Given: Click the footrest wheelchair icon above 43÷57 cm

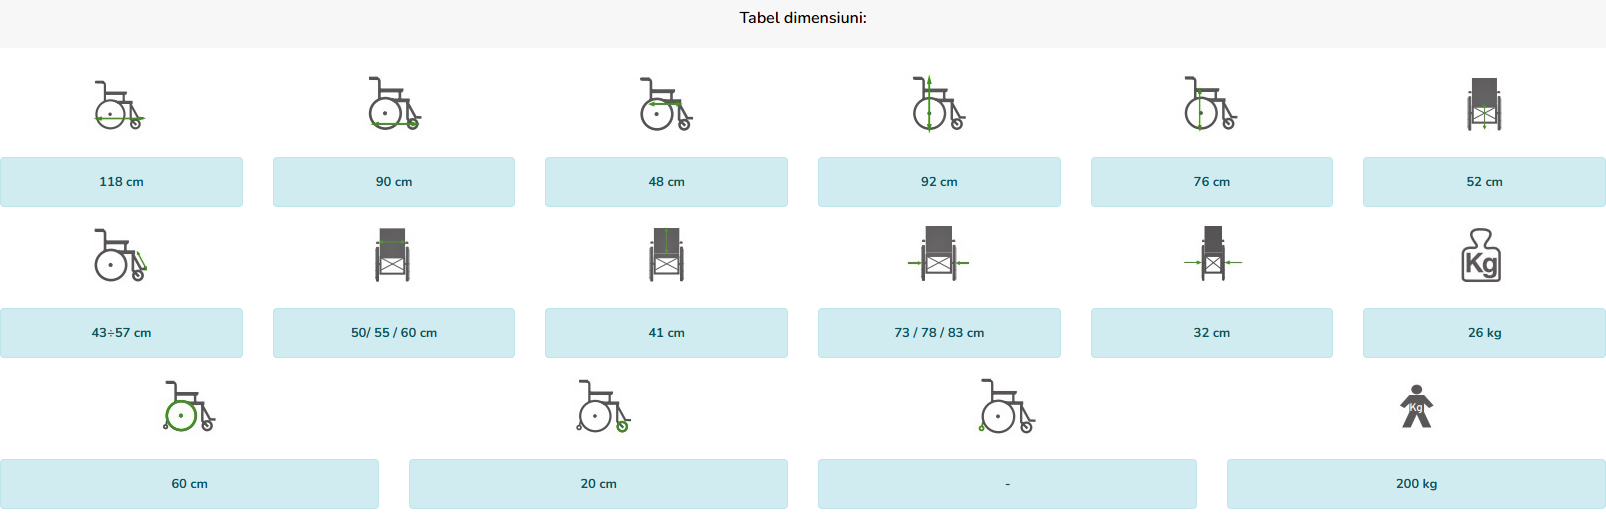Looking at the screenshot, I should tap(120, 255).
